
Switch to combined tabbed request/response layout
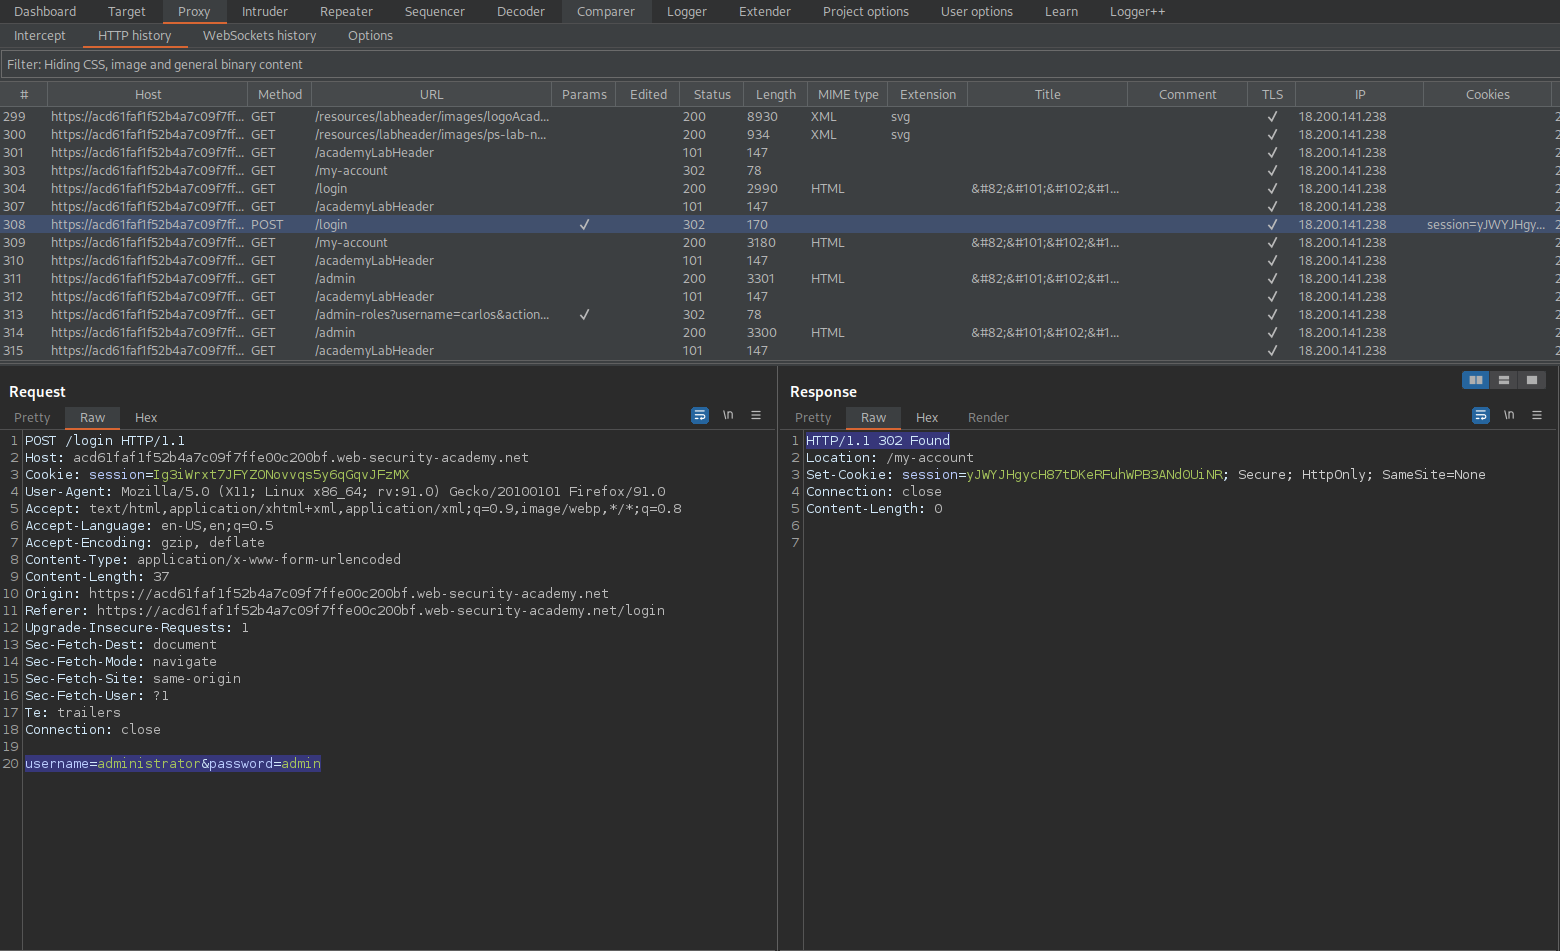point(1532,380)
